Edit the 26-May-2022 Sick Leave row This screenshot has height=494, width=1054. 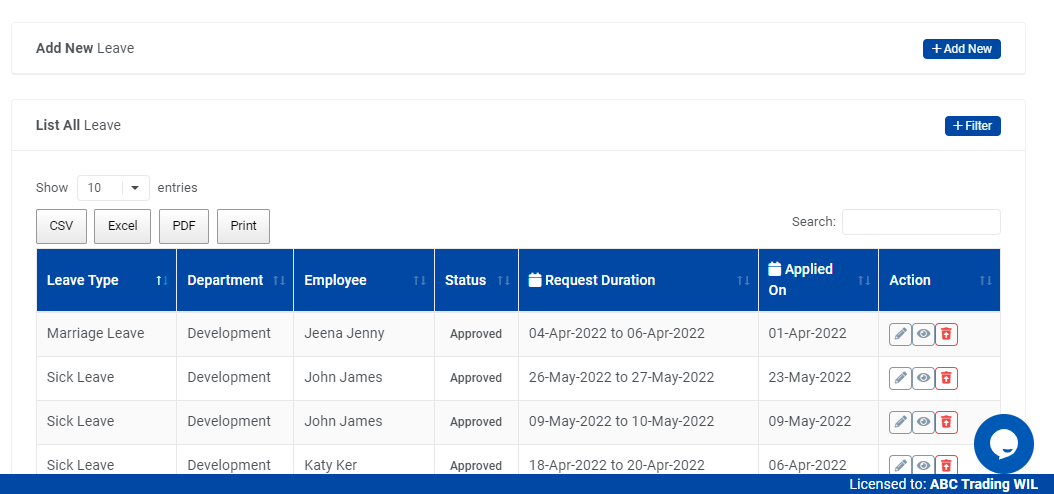pyautogui.click(x=900, y=378)
